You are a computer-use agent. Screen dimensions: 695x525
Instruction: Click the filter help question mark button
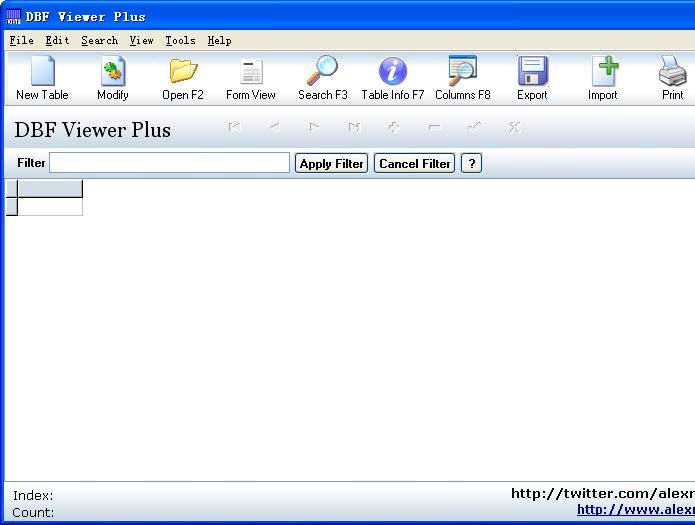pos(472,163)
